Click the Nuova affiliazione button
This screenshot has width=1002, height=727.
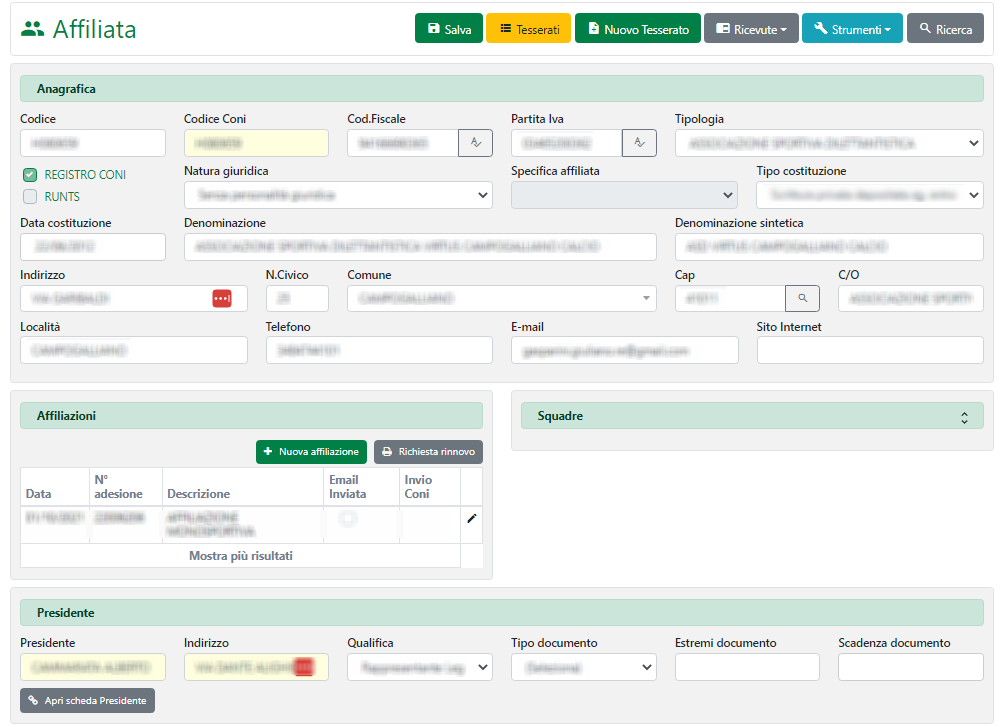click(x=311, y=452)
